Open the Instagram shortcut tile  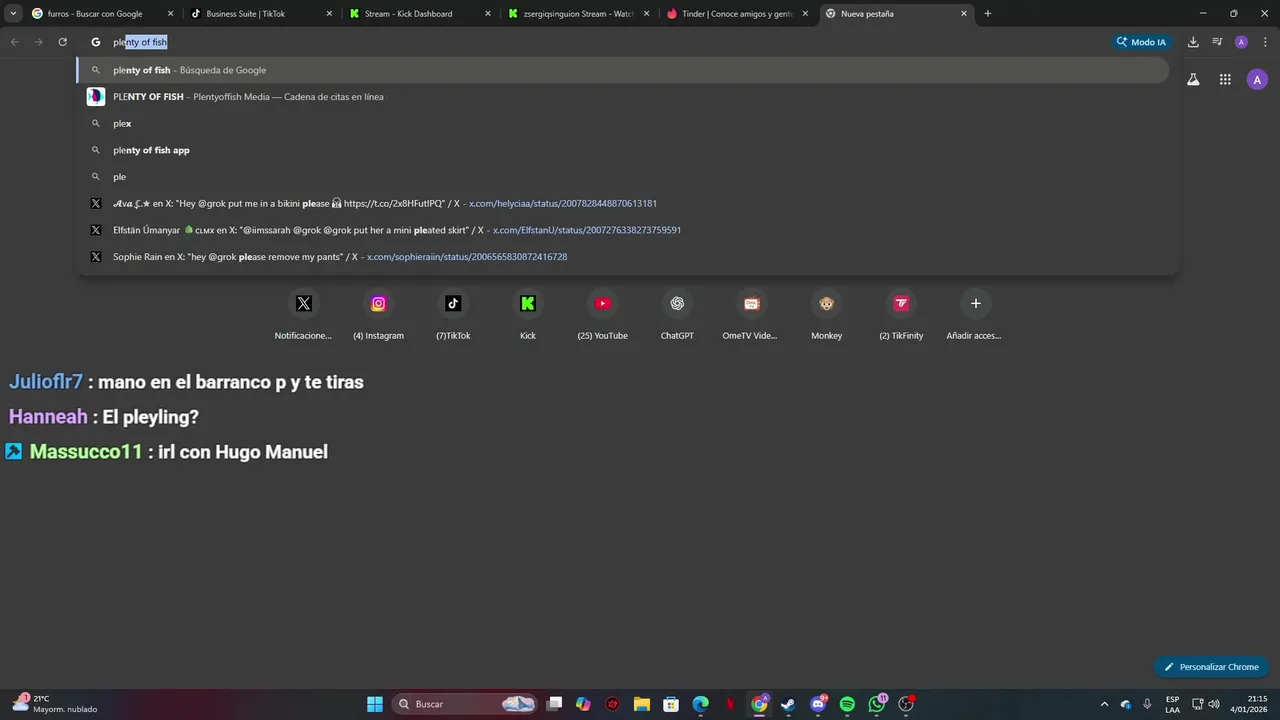tap(378, 316)
